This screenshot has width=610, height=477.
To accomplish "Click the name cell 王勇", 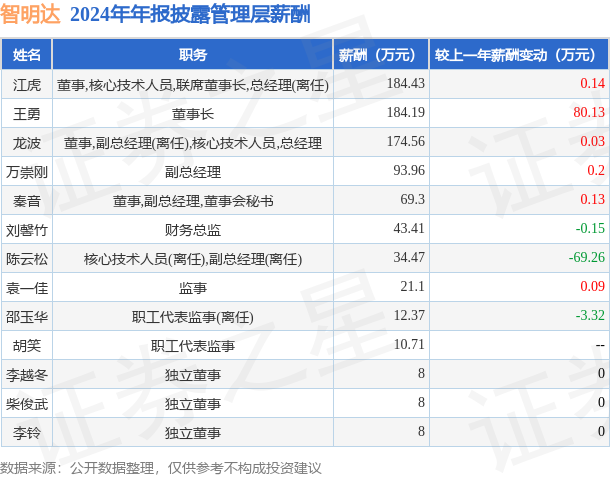I will (26, 114).
